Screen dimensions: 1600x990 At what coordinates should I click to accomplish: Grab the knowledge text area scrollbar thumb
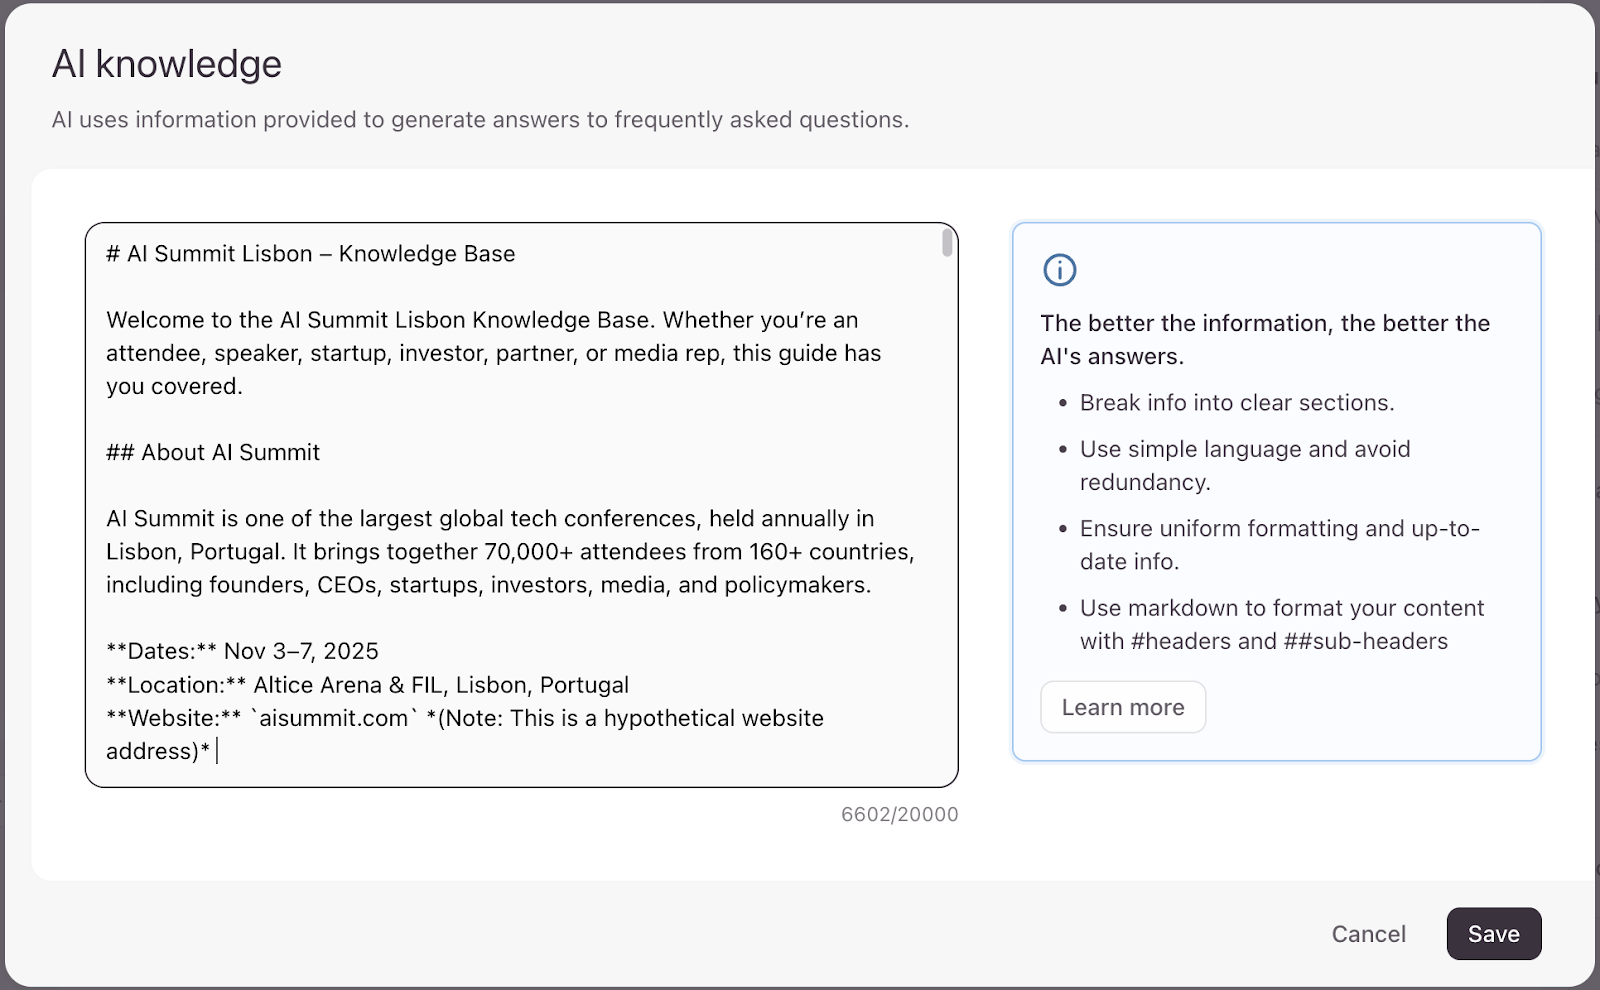(946, 243)
